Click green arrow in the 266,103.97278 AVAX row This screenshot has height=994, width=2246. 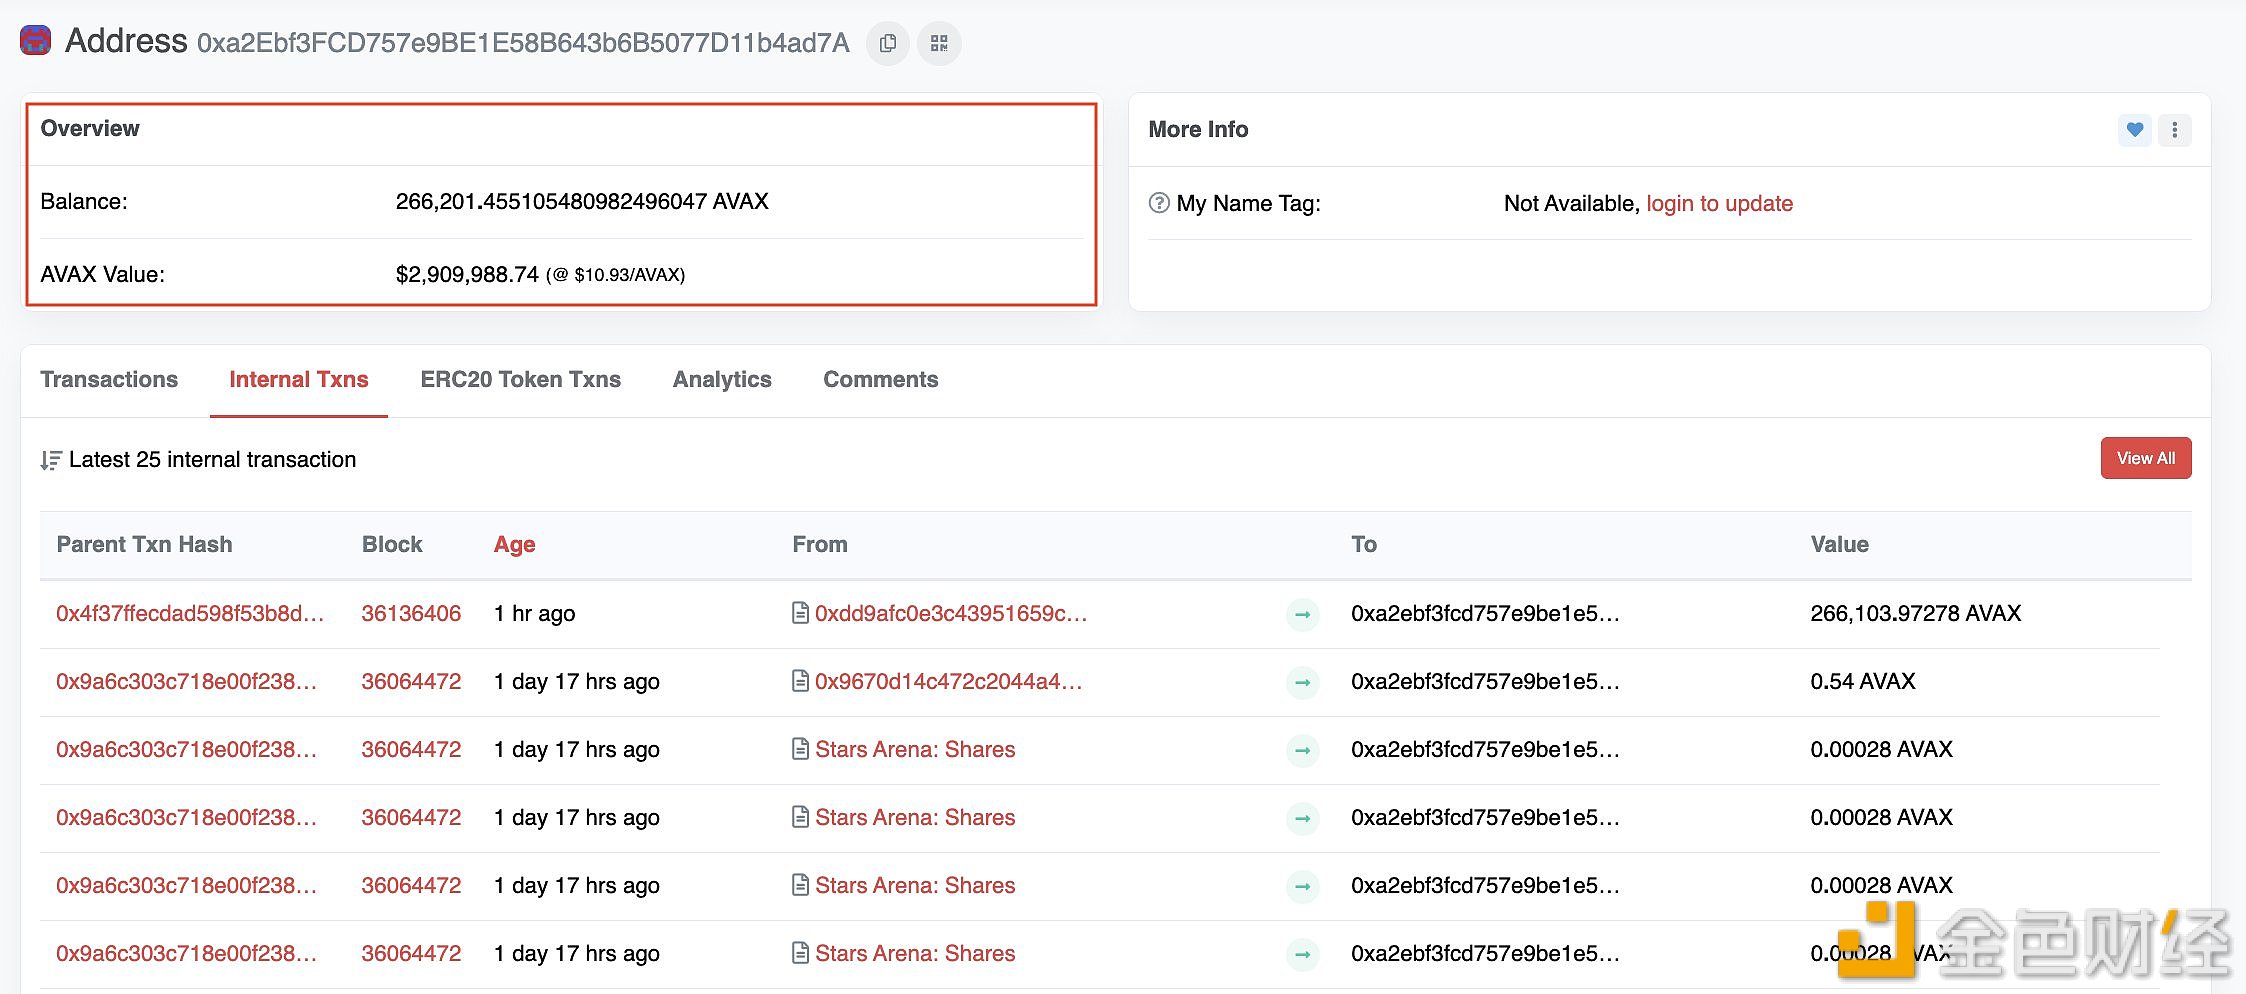pyautogui.click(x=1302, y=614)
